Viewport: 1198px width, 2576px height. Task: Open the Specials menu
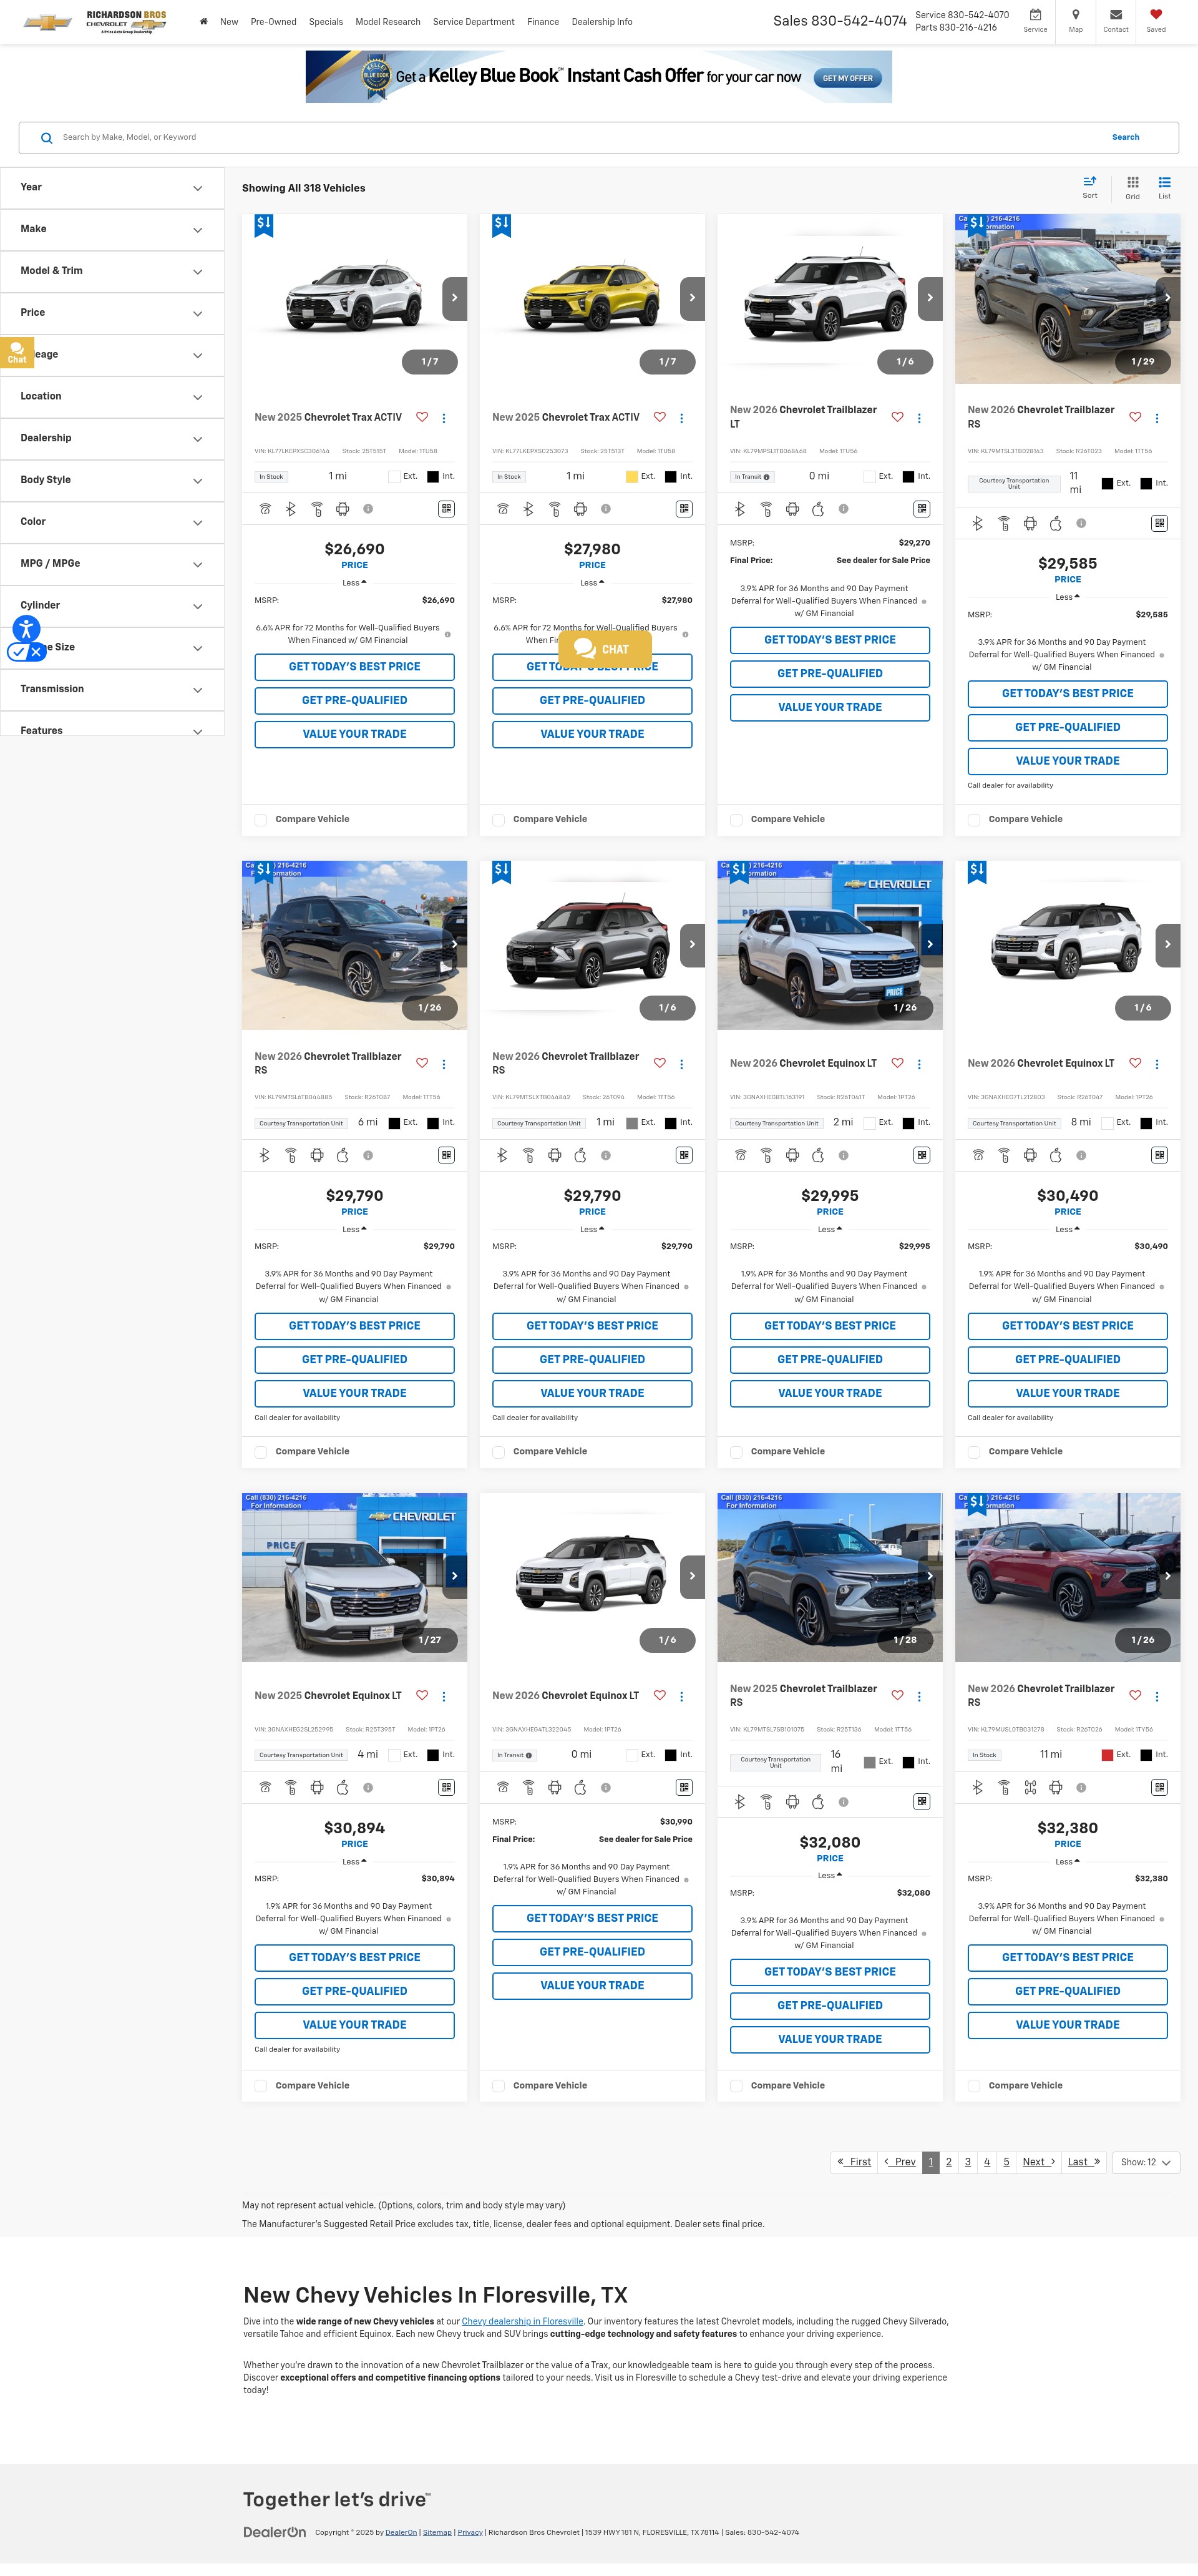coord(326,22)
